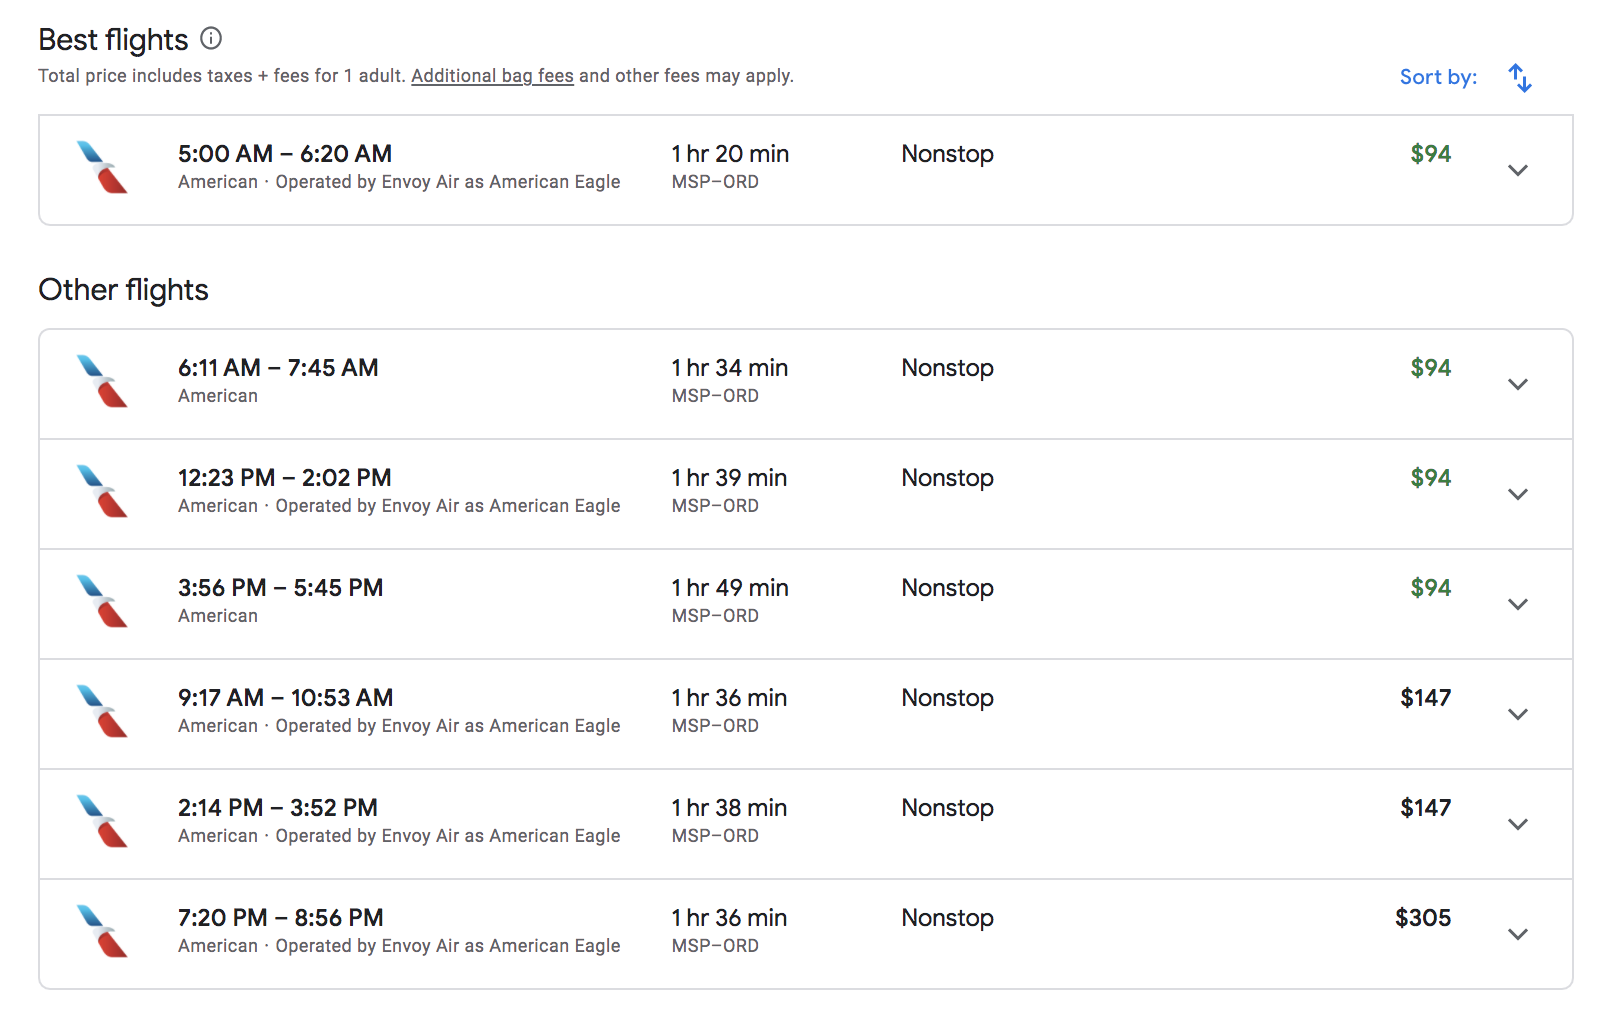Click the airline logo next to the 3:56 PM flight
Screen dimensions: 1616x1012
tap(100, 602)
